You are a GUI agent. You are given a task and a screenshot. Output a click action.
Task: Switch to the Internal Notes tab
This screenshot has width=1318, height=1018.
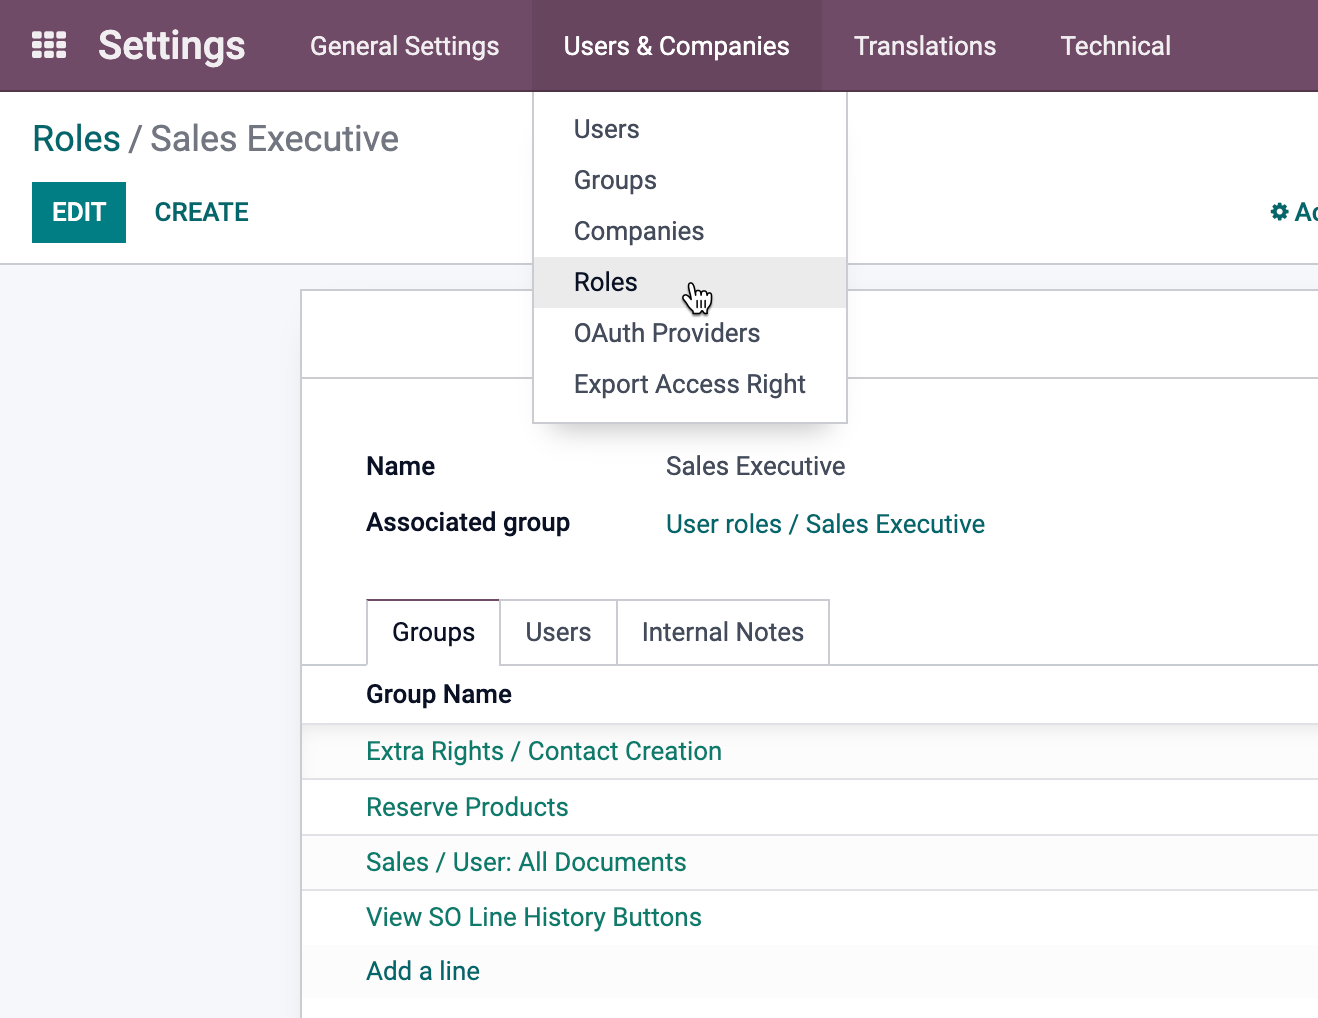pyautogui.click(x=722, y=631)
